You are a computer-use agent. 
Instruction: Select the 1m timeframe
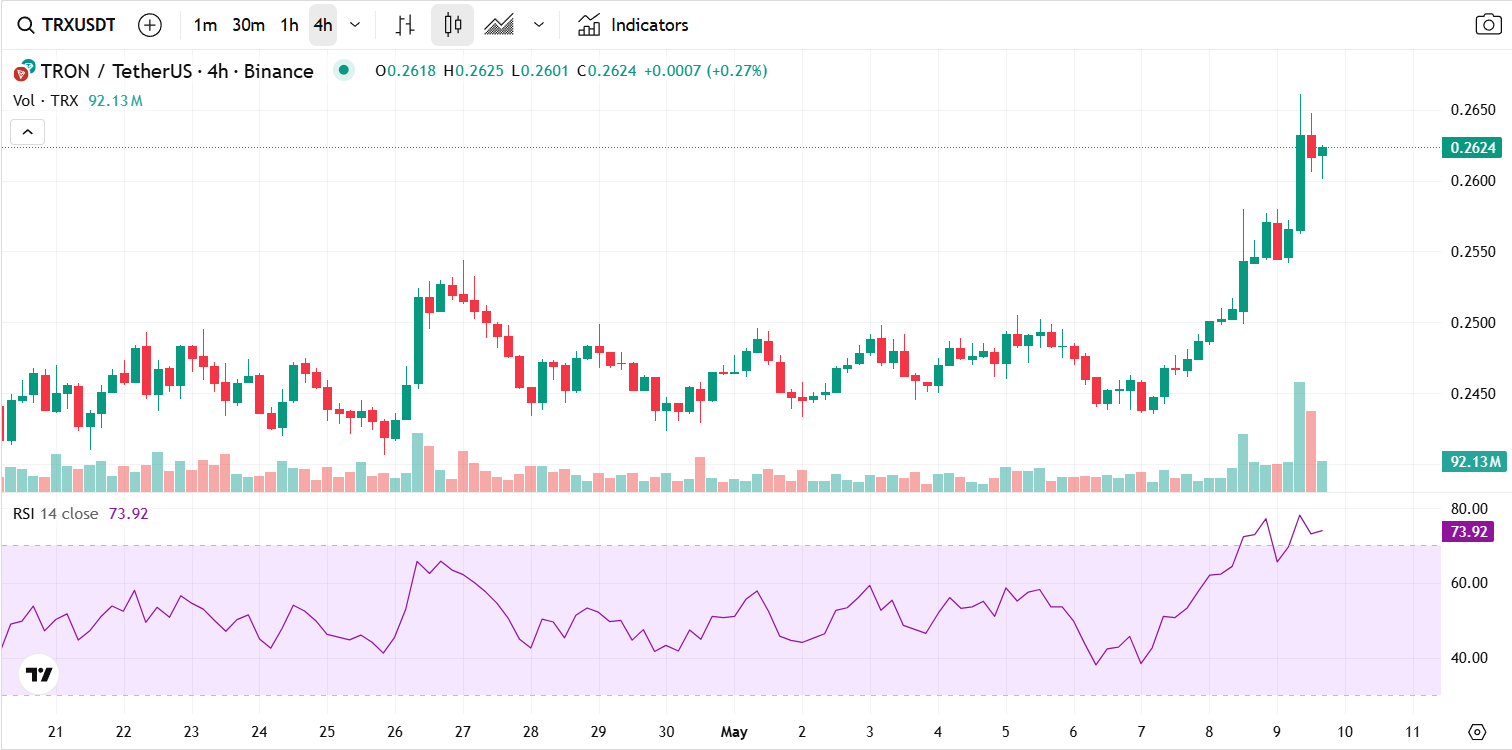205,25
